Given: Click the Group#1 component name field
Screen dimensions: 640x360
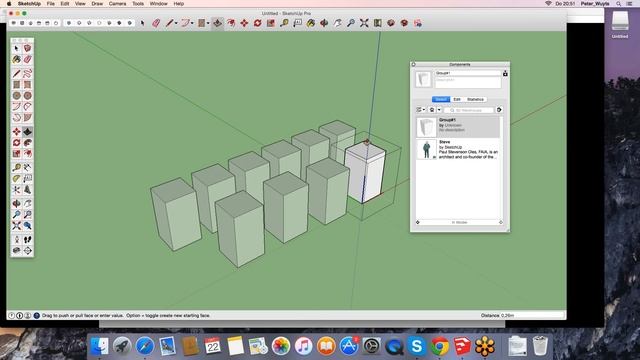Looking at the screenshot, I should pyautogui.click(x=468, y=73).
